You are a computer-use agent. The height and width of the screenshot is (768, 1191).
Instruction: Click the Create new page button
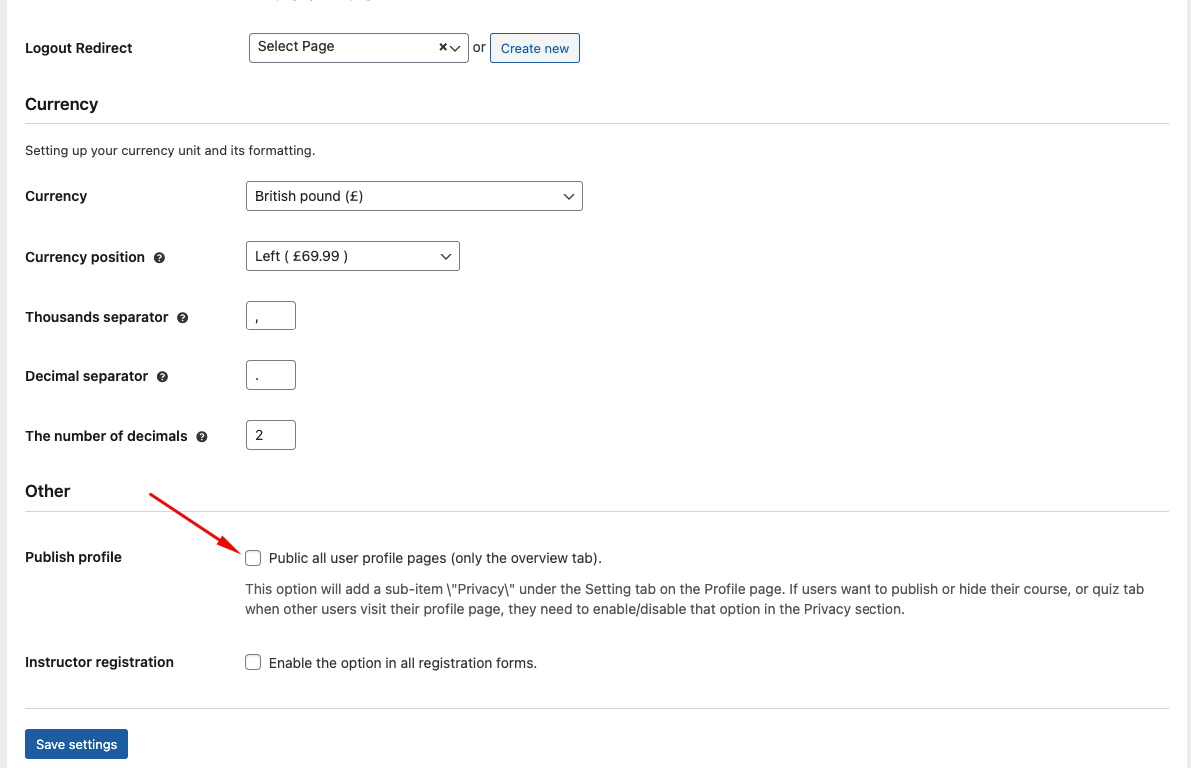click(535, 48)
